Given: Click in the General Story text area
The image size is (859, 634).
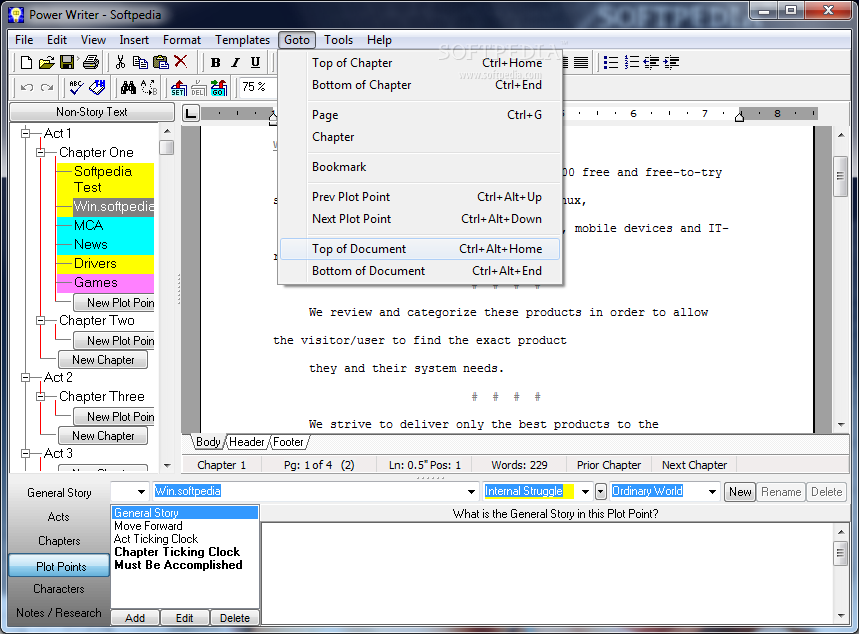Looking at the screenshot, I should tap(547, 573).
